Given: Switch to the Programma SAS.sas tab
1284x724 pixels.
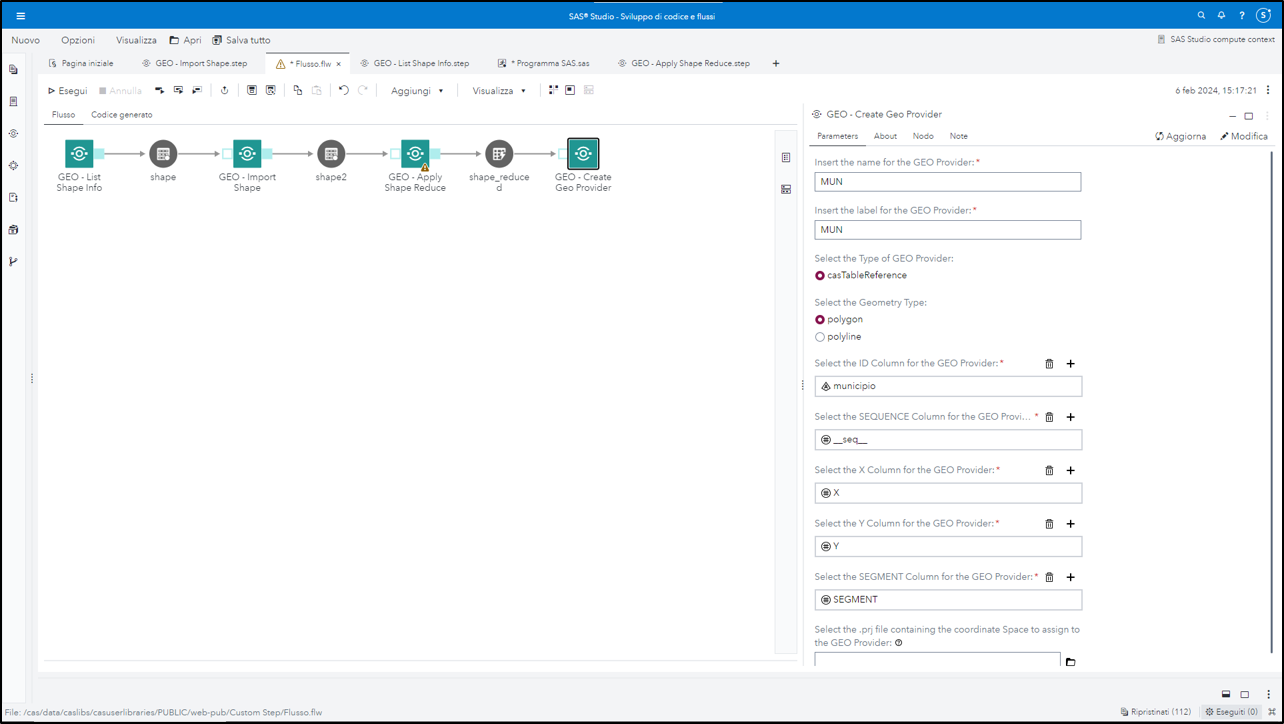Looking at the screenshot, I should click(x=543, y=63).
